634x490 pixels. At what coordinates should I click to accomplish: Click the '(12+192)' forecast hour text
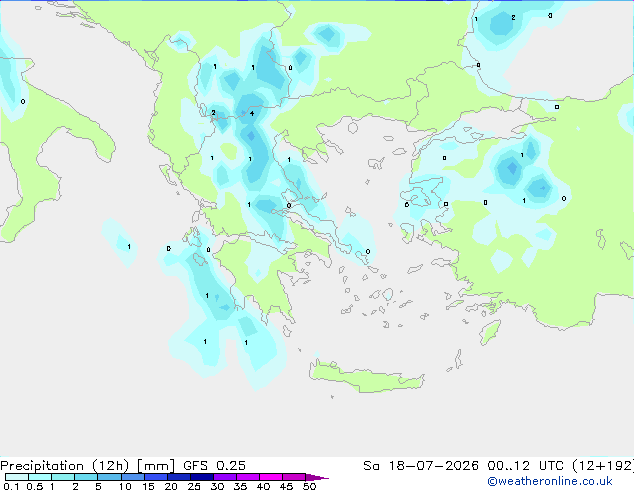(603, 466)
